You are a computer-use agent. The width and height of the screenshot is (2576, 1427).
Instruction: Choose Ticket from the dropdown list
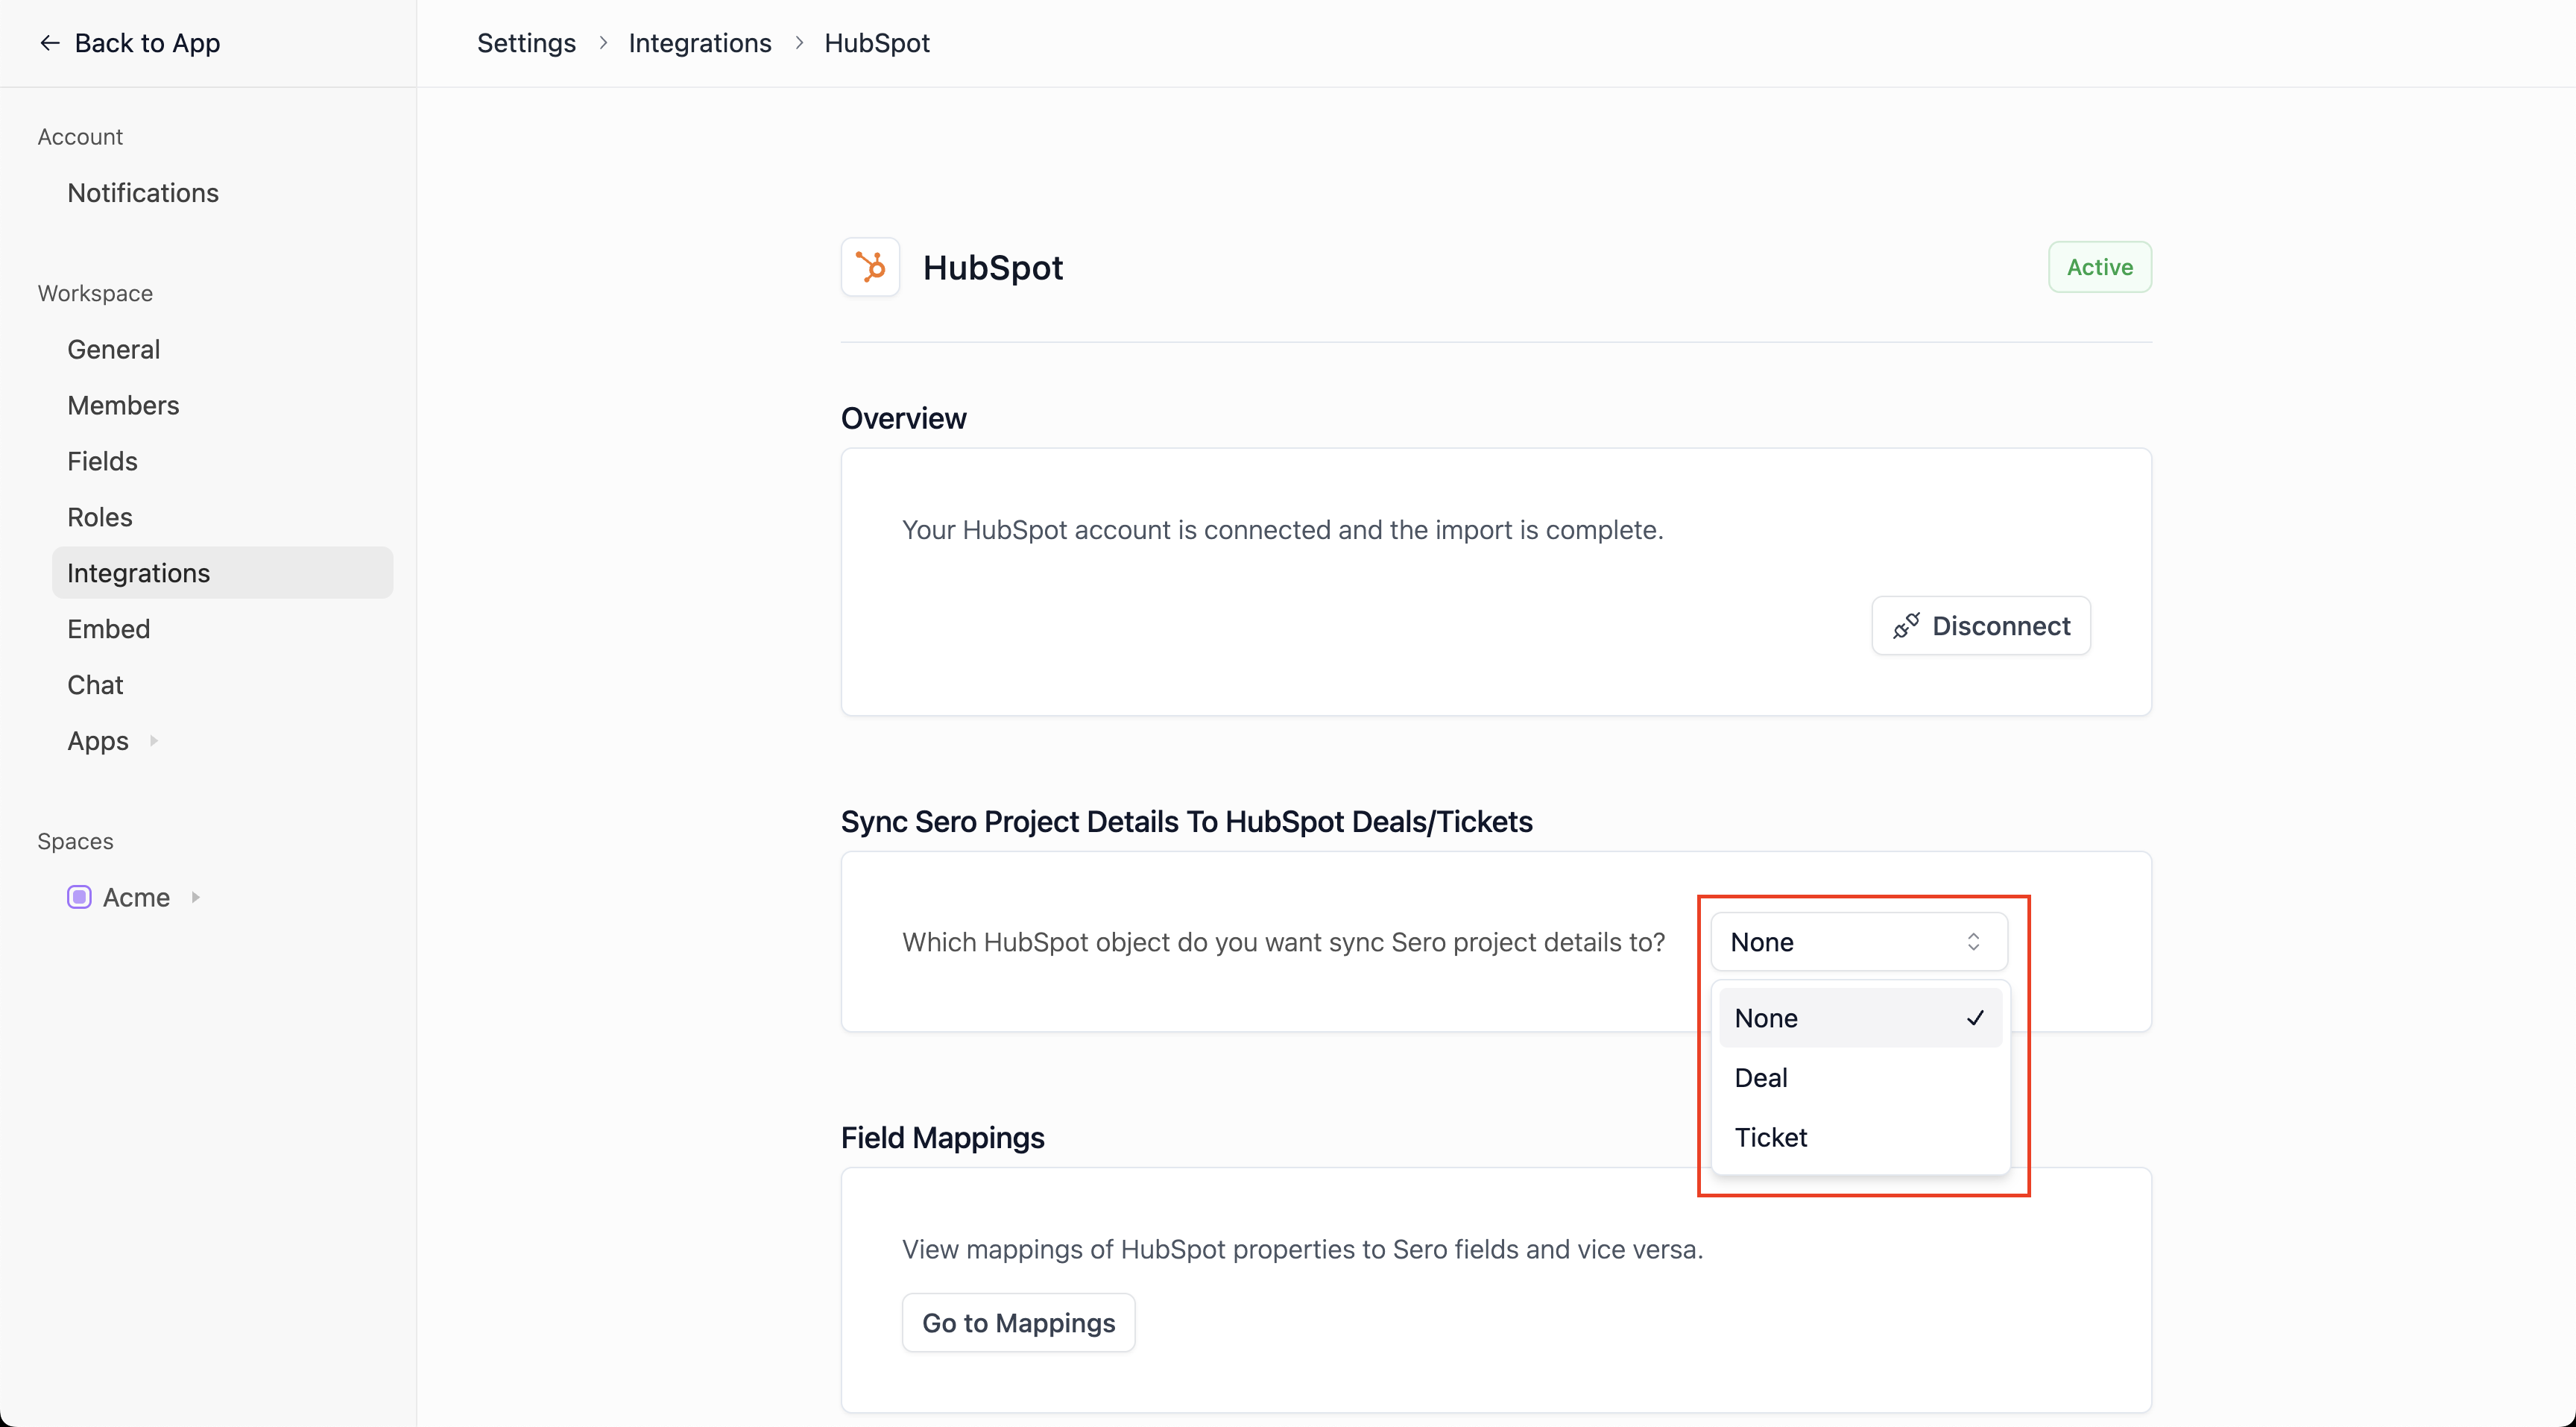tap(1770, 1137)
